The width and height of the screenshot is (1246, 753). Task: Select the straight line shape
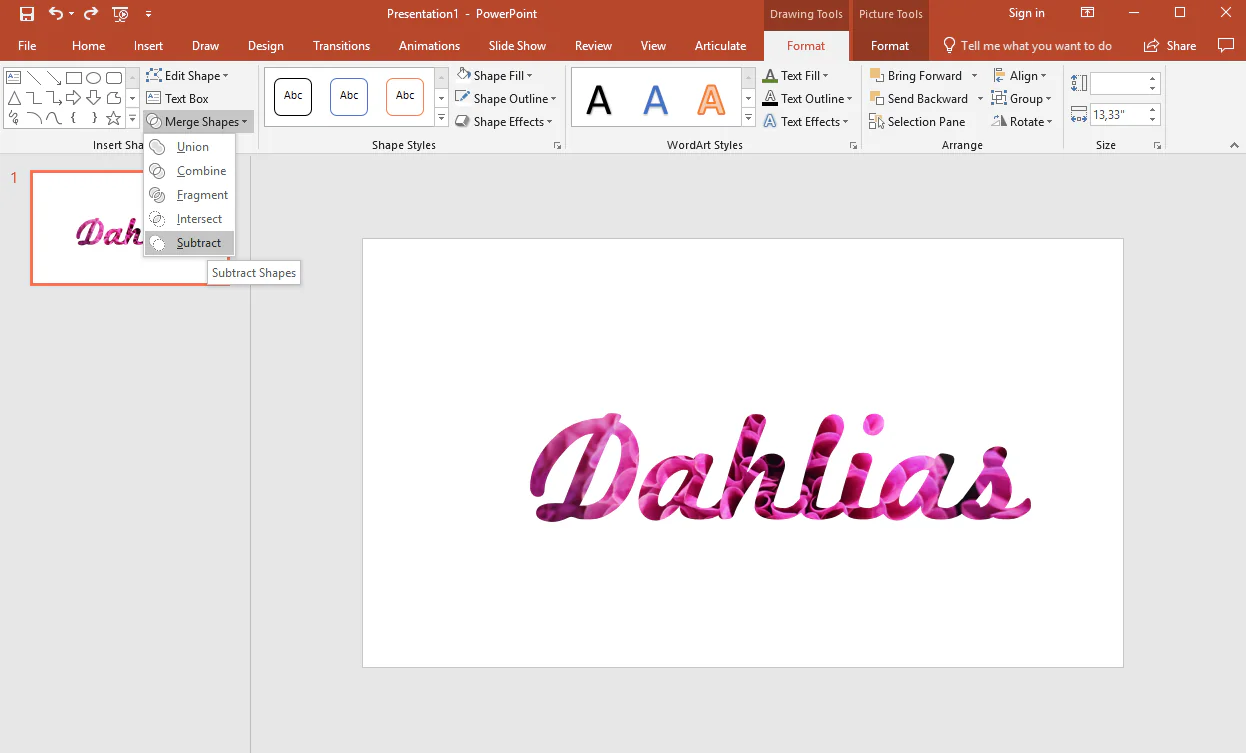coord(33,78)
